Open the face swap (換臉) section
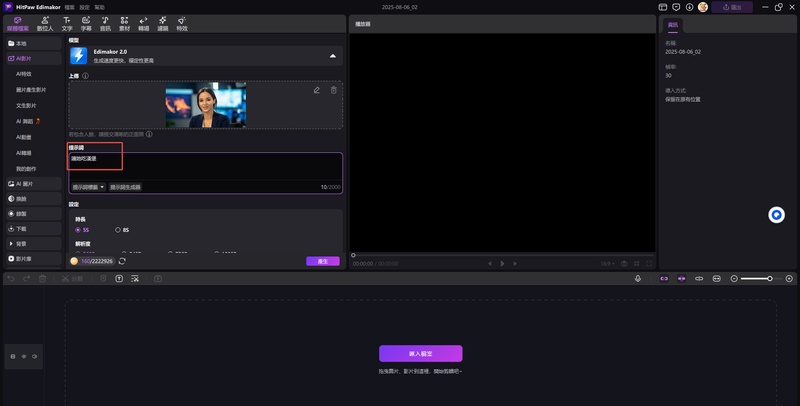 tap(34, 199)
